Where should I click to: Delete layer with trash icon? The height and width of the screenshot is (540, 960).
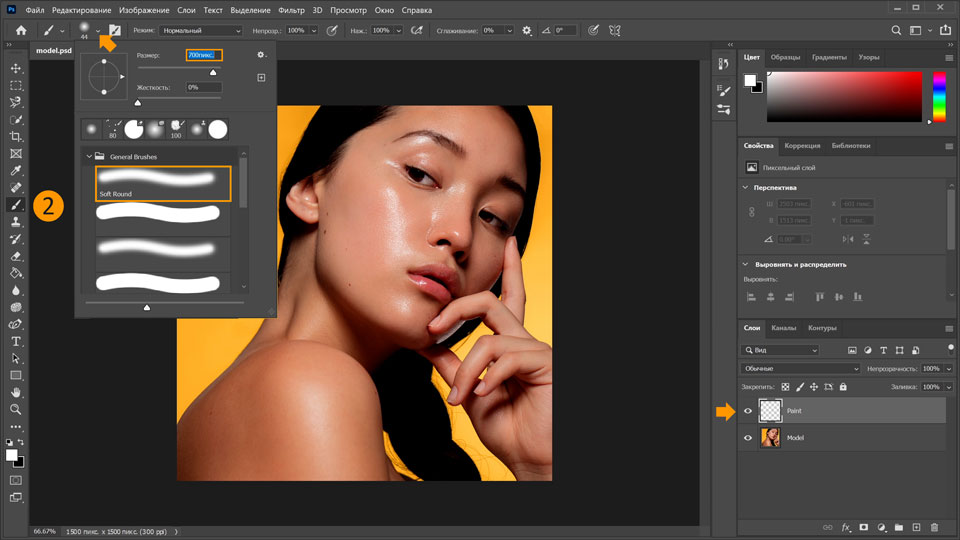(x=934, y=527)
